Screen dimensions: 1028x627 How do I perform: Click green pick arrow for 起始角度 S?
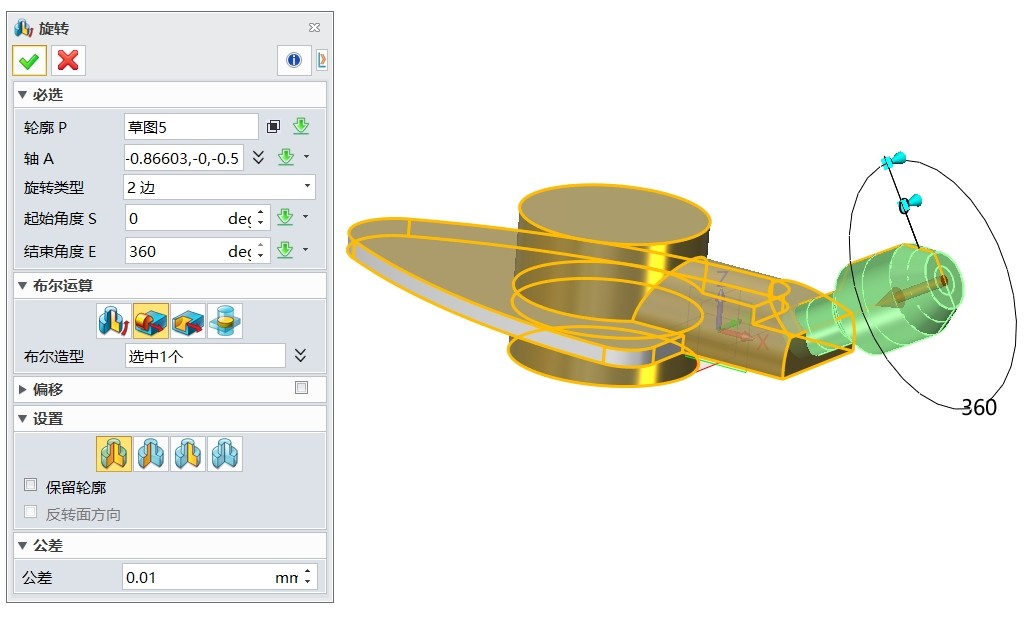[285, 217]
